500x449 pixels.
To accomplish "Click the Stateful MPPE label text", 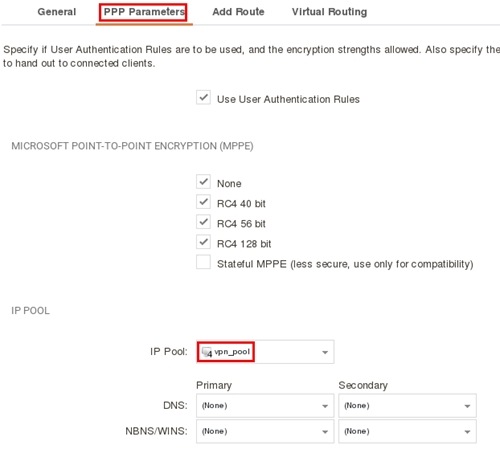I will [x=345, y=264].
